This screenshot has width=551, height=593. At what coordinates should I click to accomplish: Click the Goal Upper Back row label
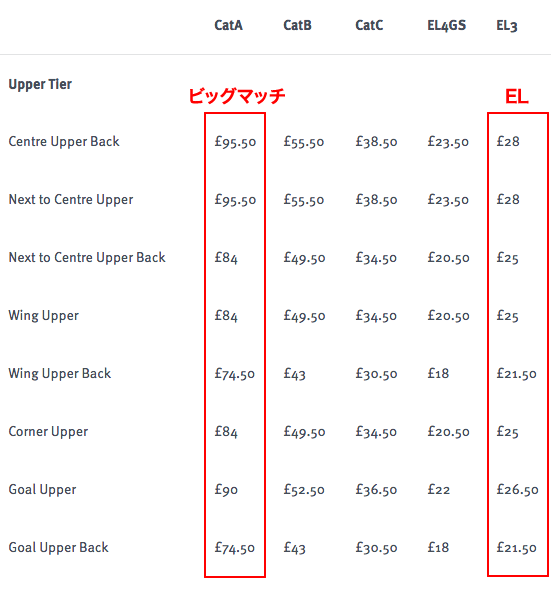(59, 548)
